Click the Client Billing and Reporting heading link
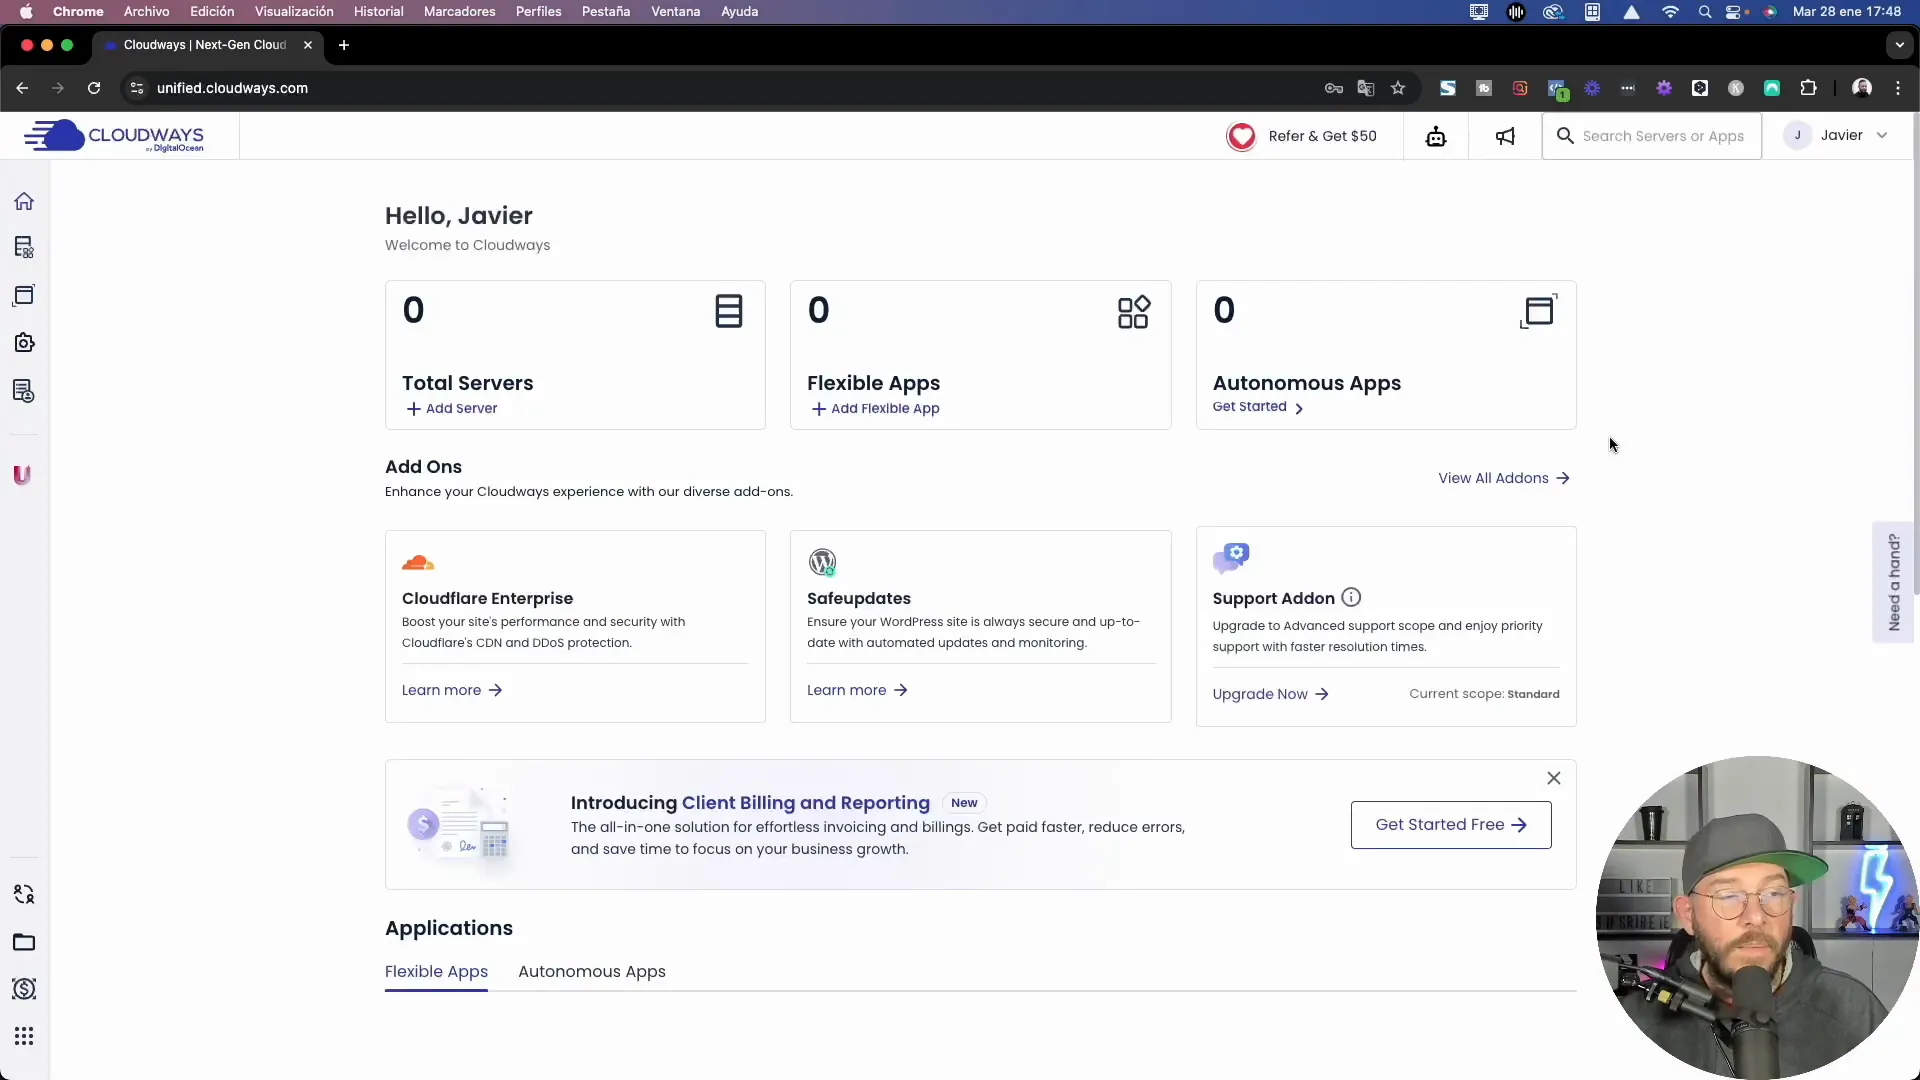This screenshot has height=1080, width=1920. (x=805, y=803)
